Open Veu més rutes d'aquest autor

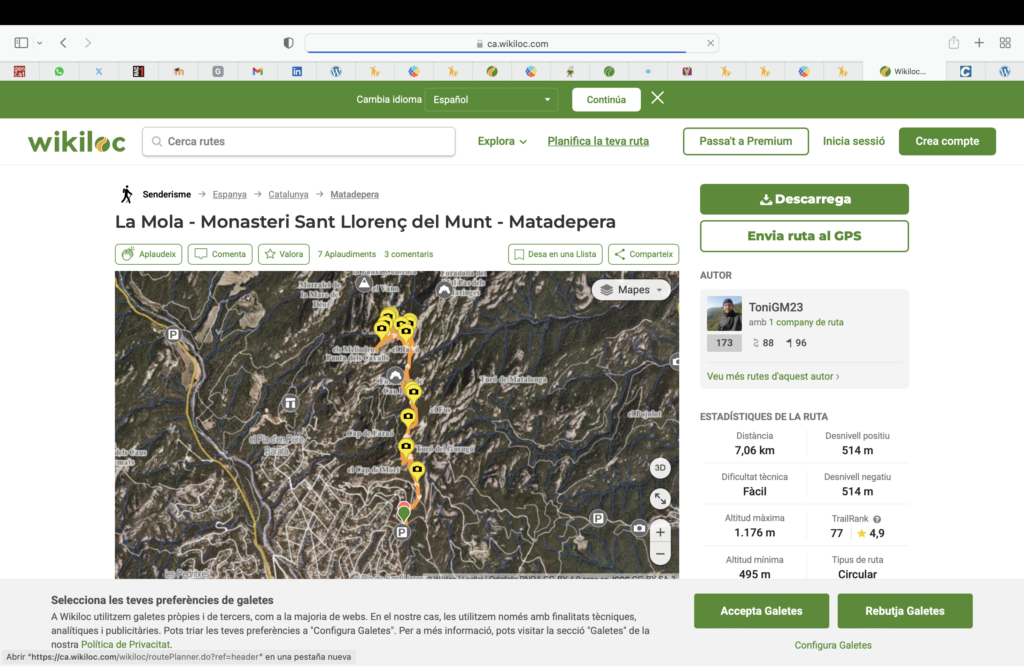pyautogui.click(x=773, y=376)
